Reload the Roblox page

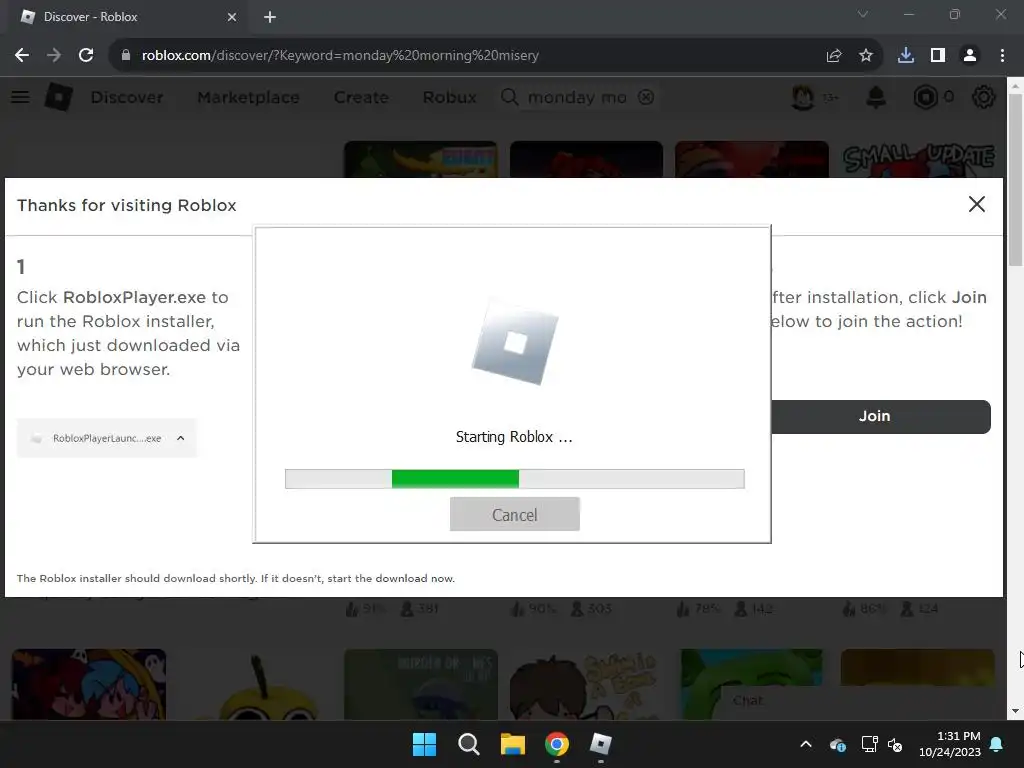tap(86, 56)
